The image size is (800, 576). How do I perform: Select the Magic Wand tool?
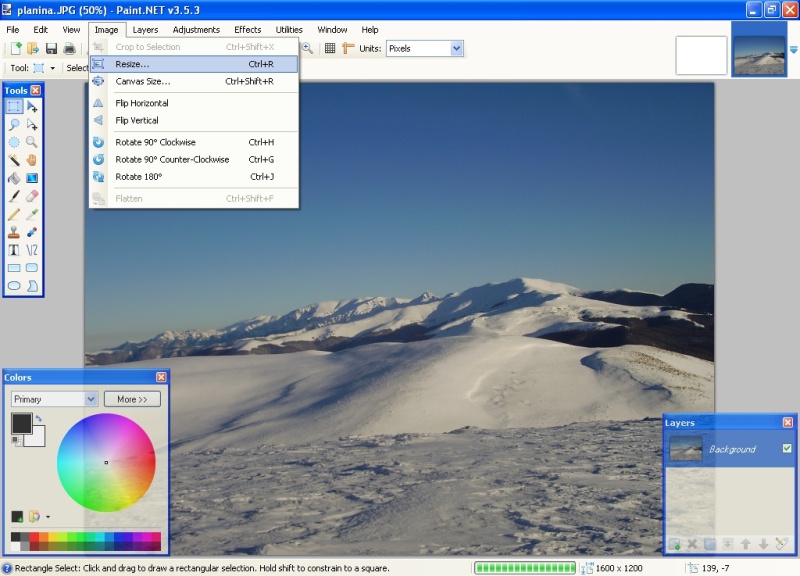[x=14, y=159]
